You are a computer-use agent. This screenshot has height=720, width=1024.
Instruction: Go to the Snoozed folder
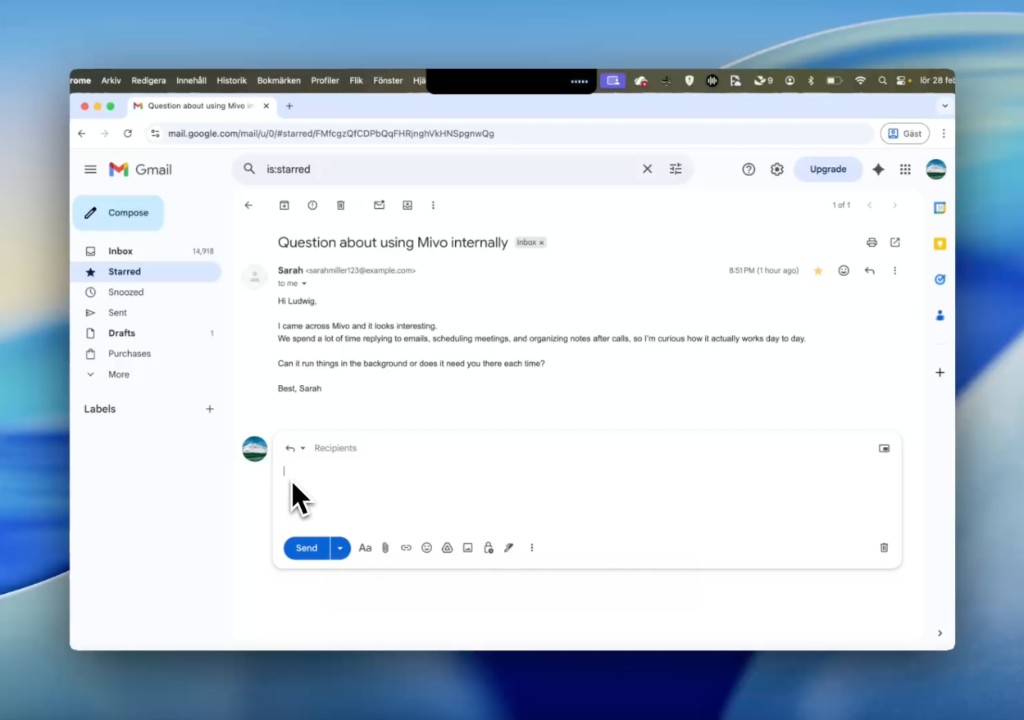pyautogui.click(x=126, y=292)
